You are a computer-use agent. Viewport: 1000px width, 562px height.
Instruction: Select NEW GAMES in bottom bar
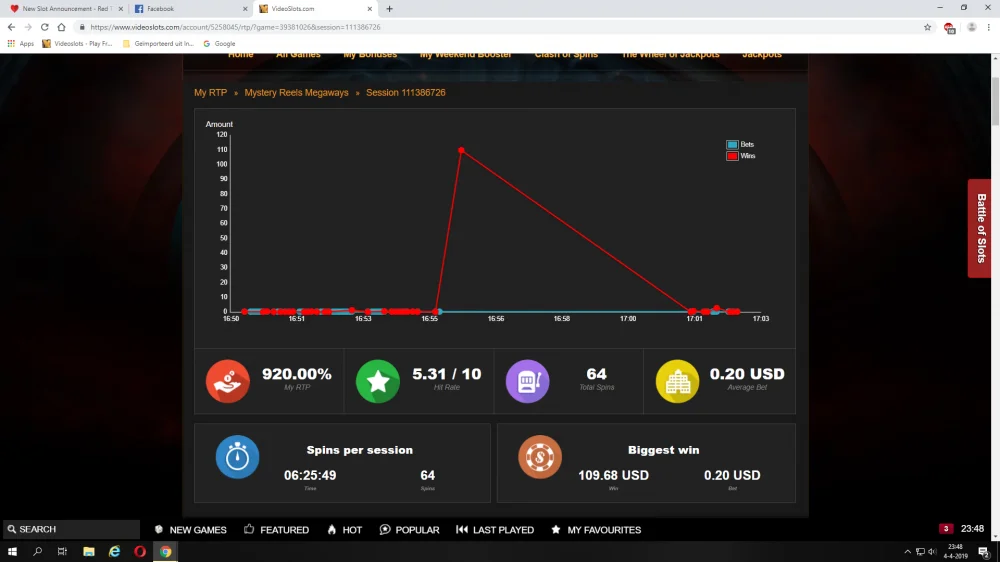[191, 529]
